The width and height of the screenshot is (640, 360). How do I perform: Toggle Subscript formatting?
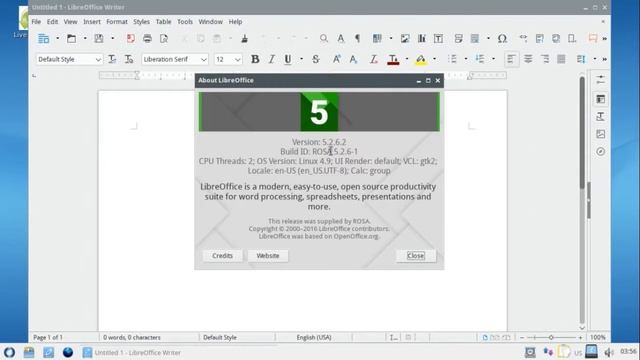353,59
